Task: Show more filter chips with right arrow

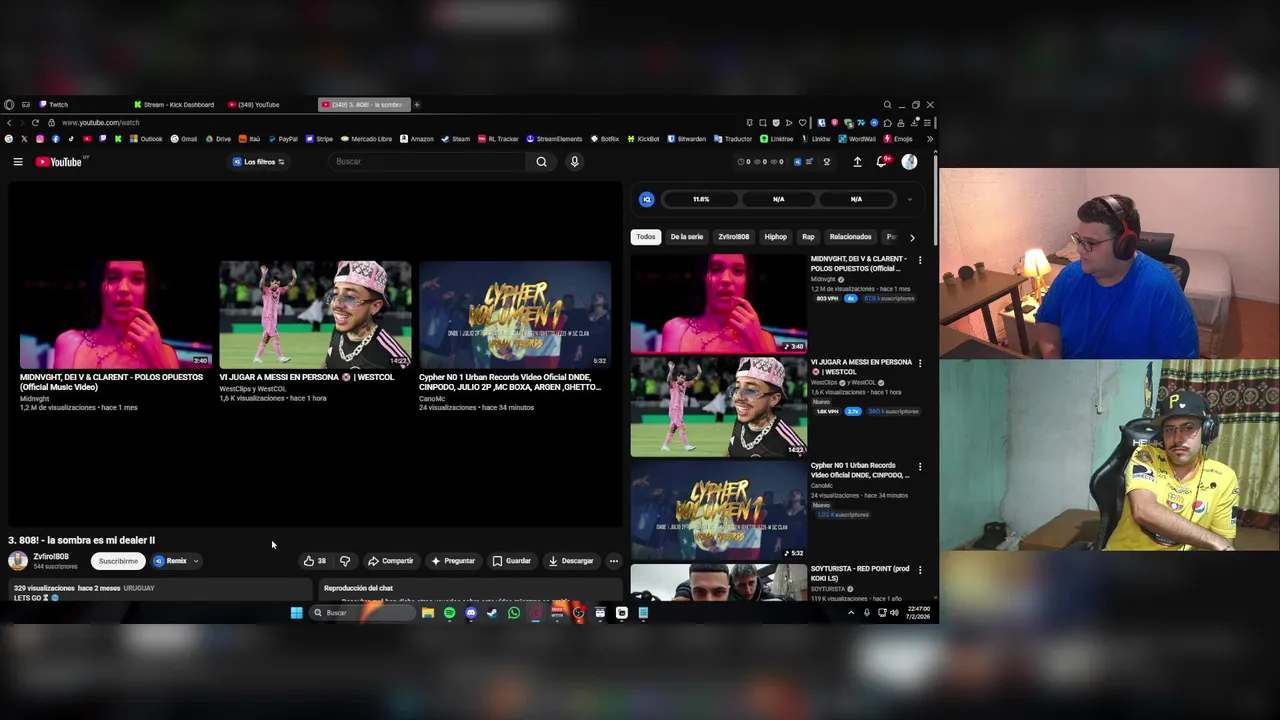Action: [x=912, y=238]
